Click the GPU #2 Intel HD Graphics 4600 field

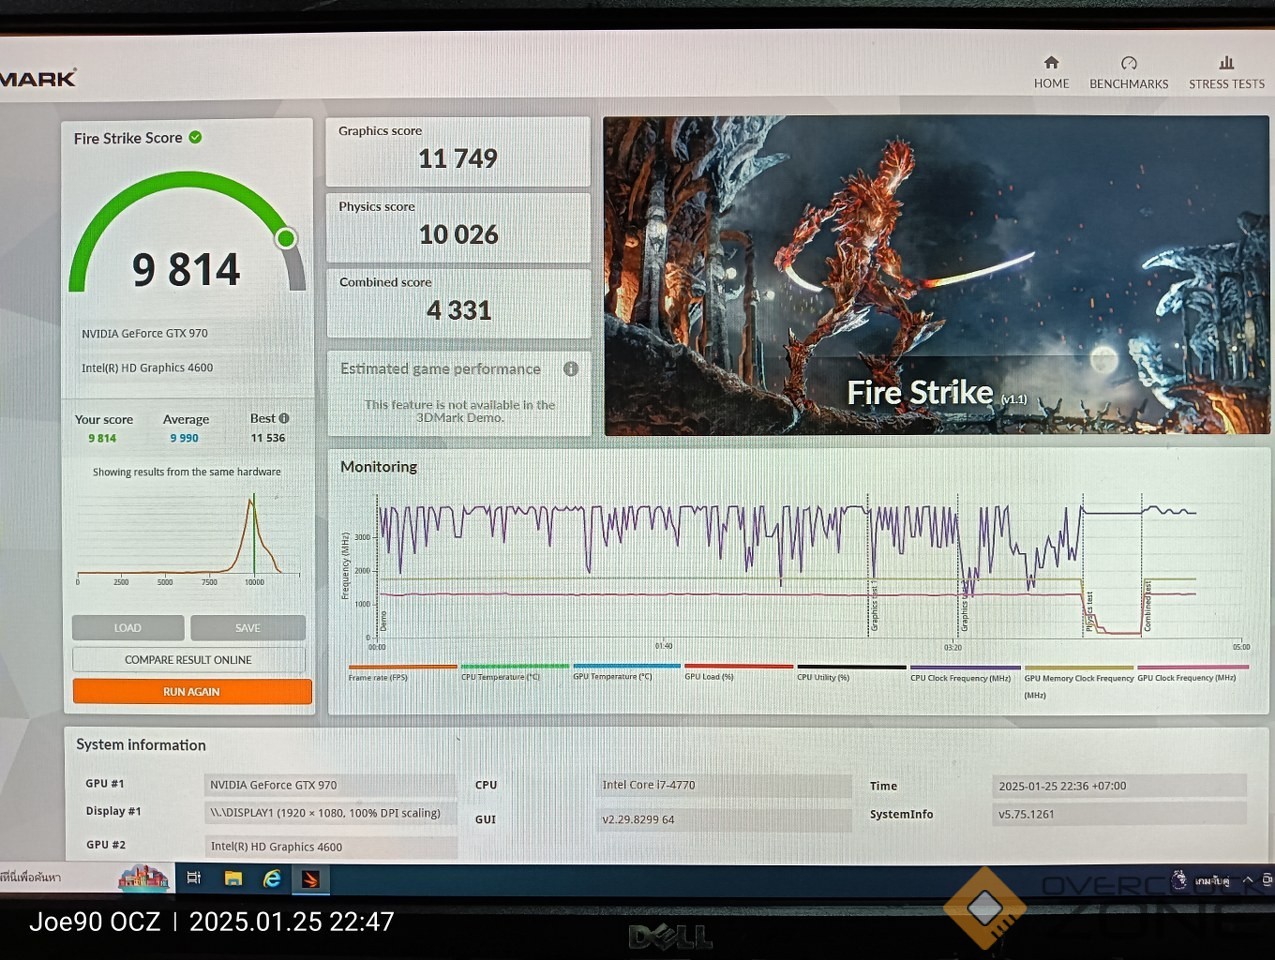pyautogui.click(x=330, y=846)
